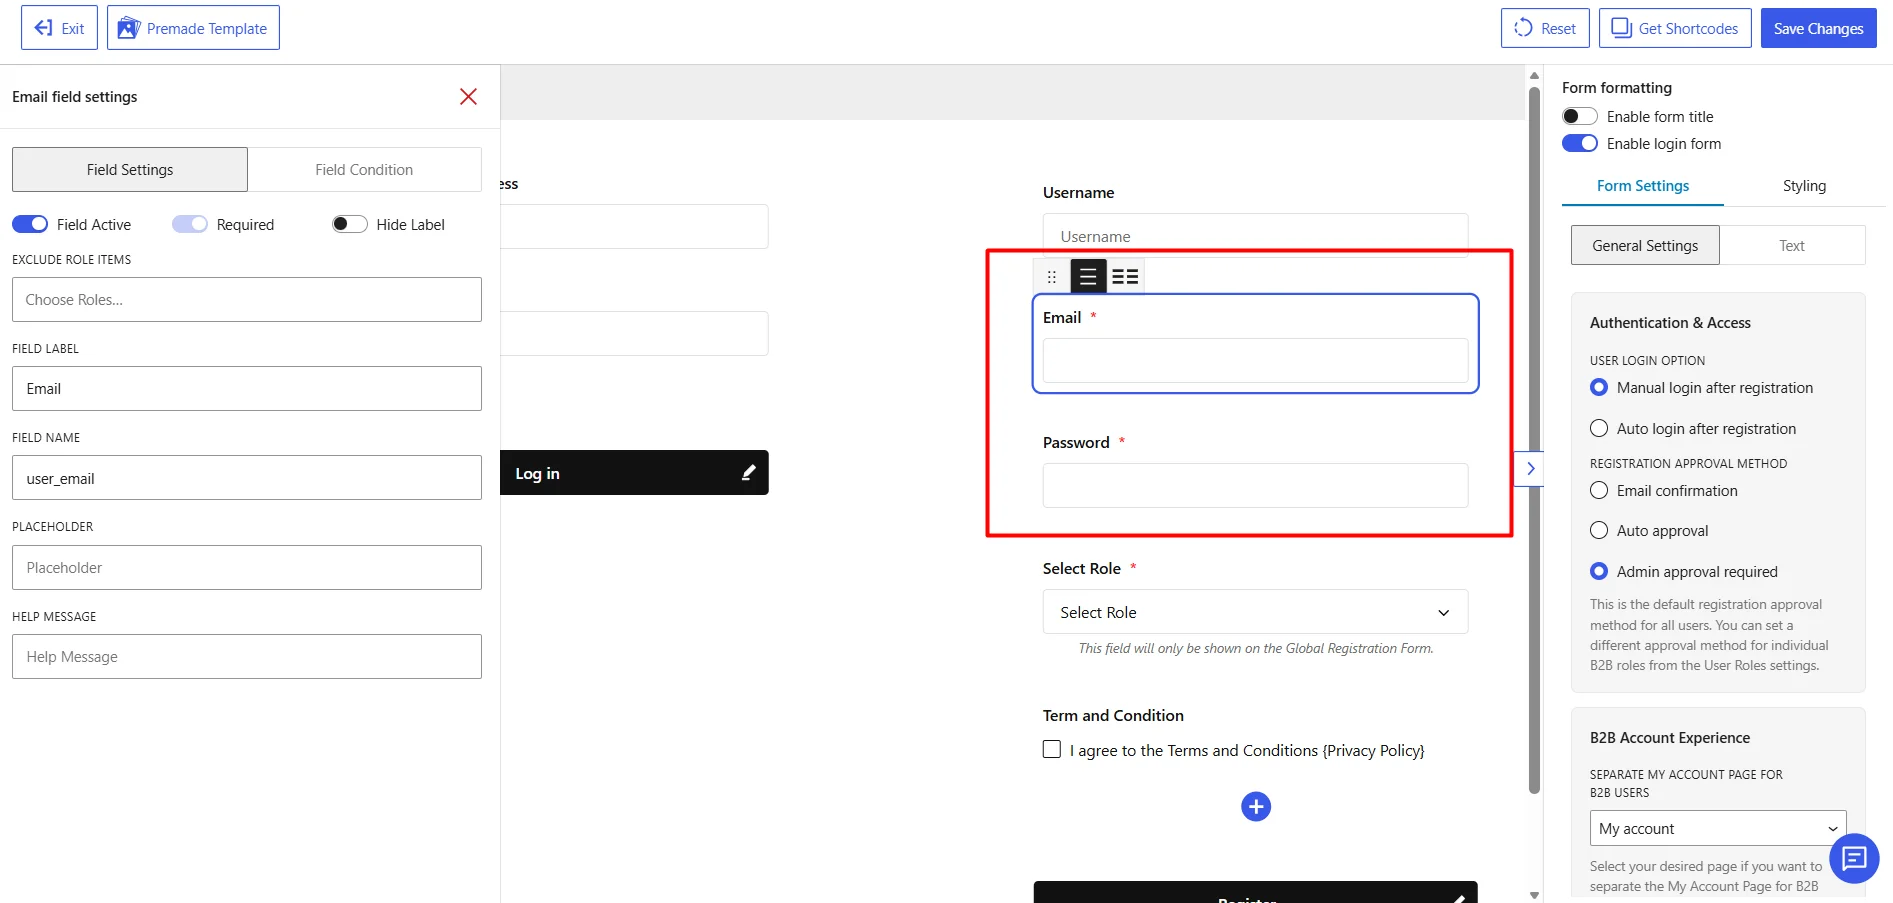
Task: Open the chat support bubble icon
Action: (x=1854, y=858)
